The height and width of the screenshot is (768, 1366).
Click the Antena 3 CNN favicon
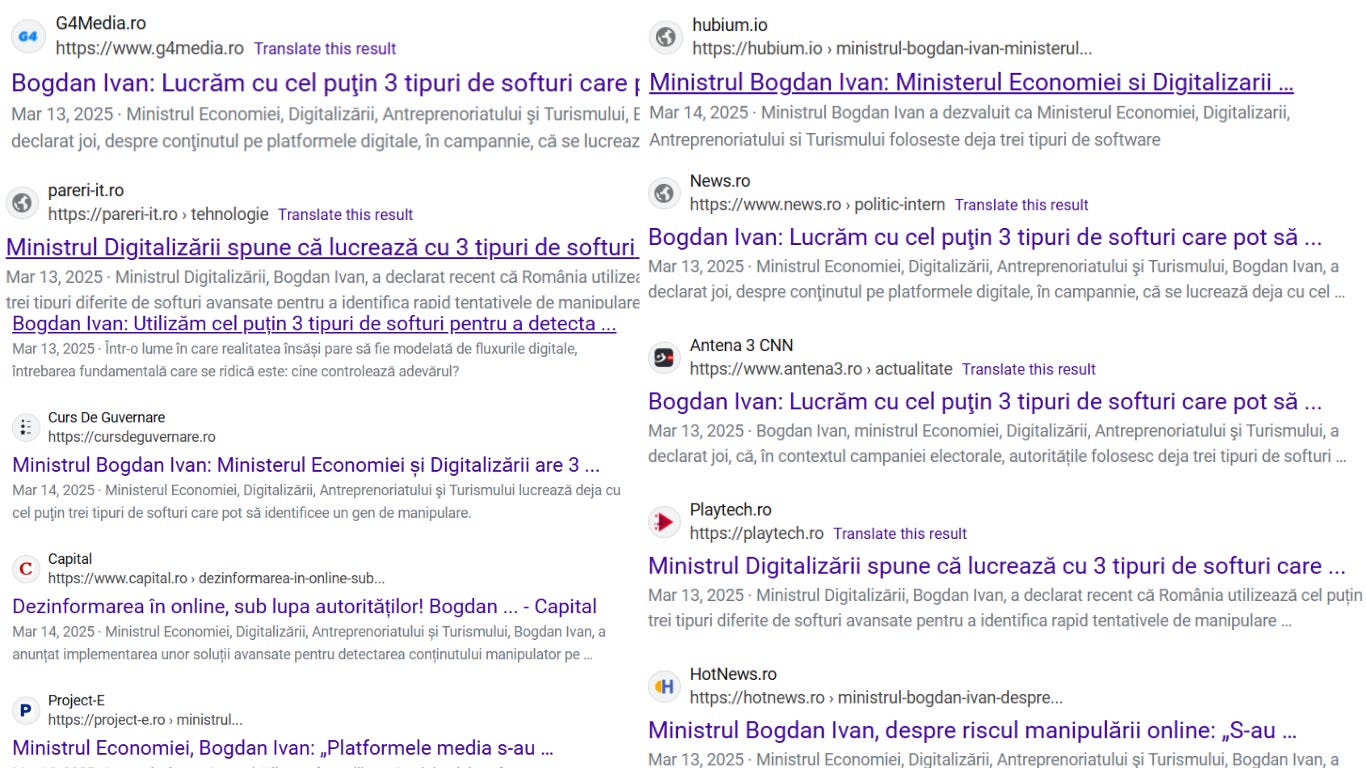tap(664, 357)
